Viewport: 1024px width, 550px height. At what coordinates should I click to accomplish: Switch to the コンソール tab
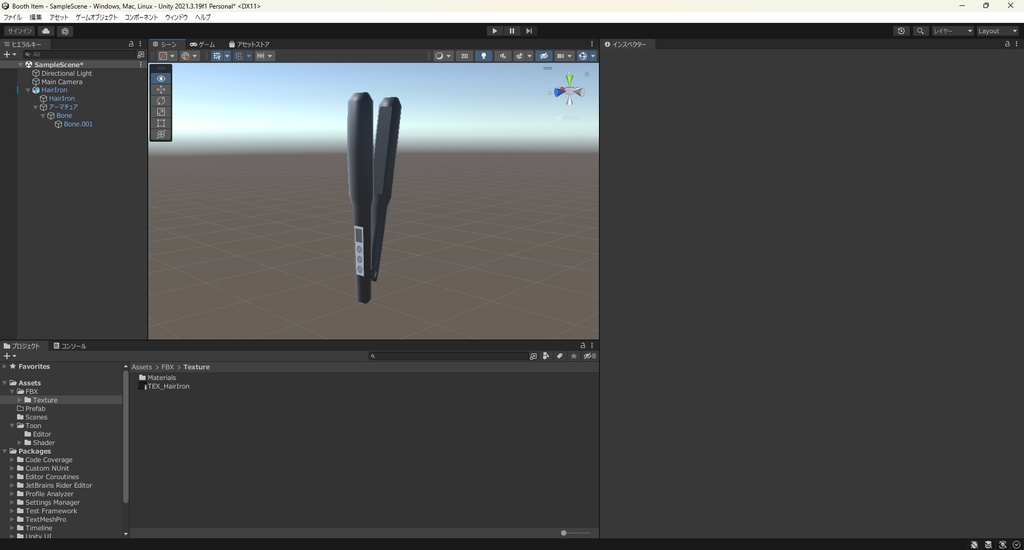[70, 346]
